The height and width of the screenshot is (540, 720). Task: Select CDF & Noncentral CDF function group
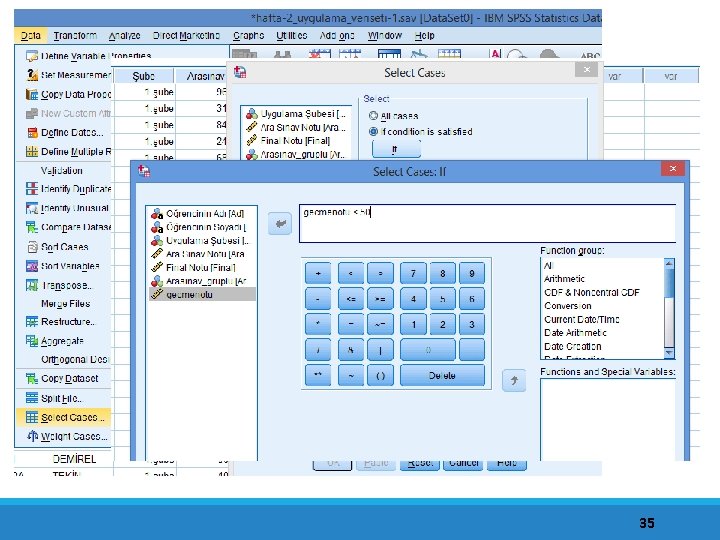[591, 292]
